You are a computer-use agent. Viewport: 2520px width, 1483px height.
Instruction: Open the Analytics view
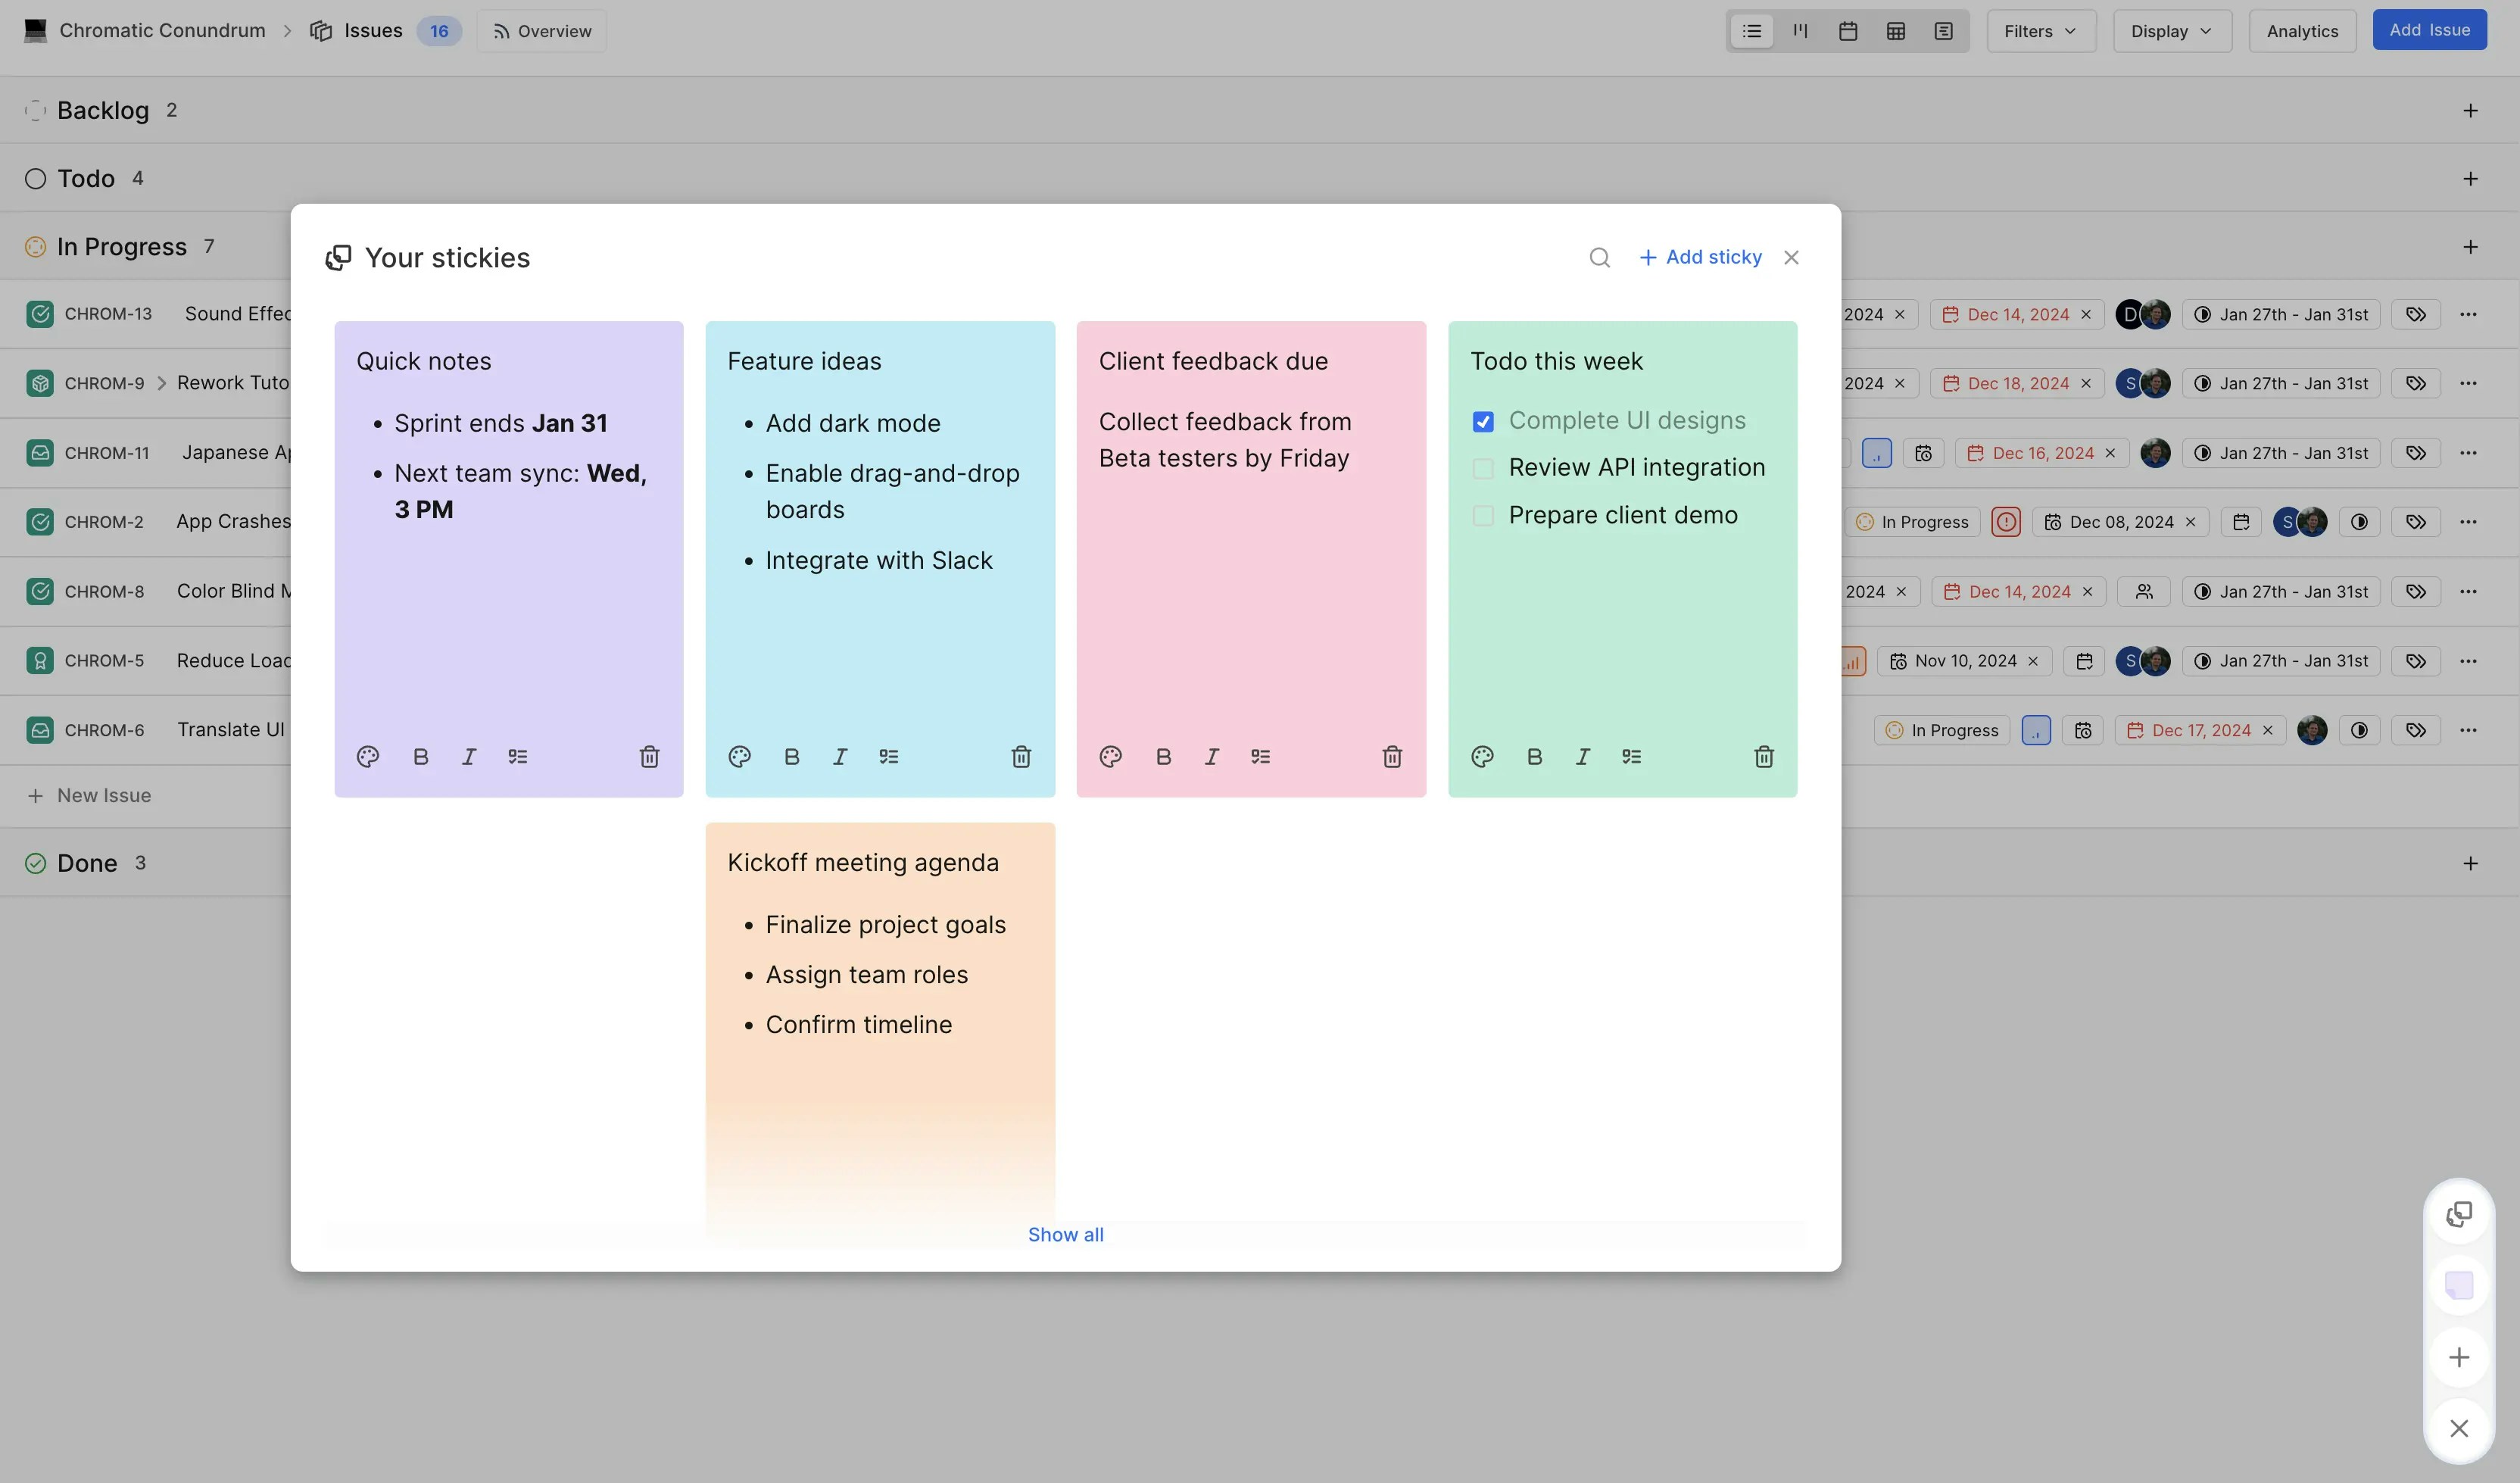(2302, 31)
